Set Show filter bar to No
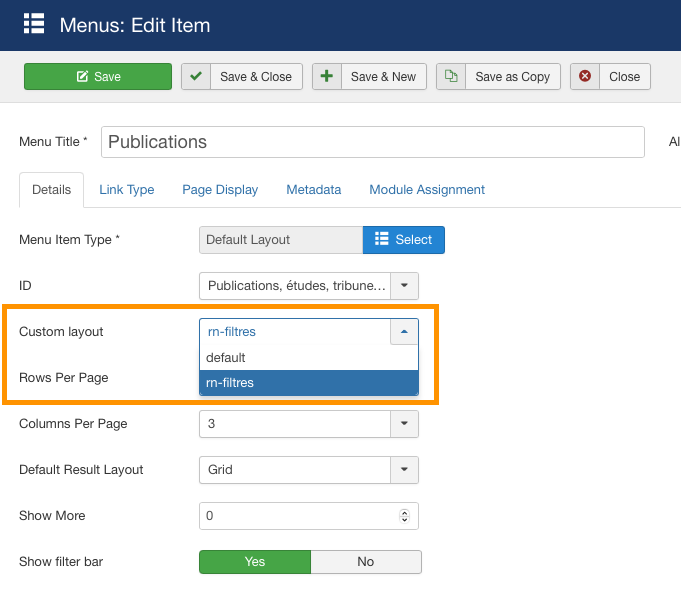Viewport: 681px width, 593px height. (x=366, y=562)
